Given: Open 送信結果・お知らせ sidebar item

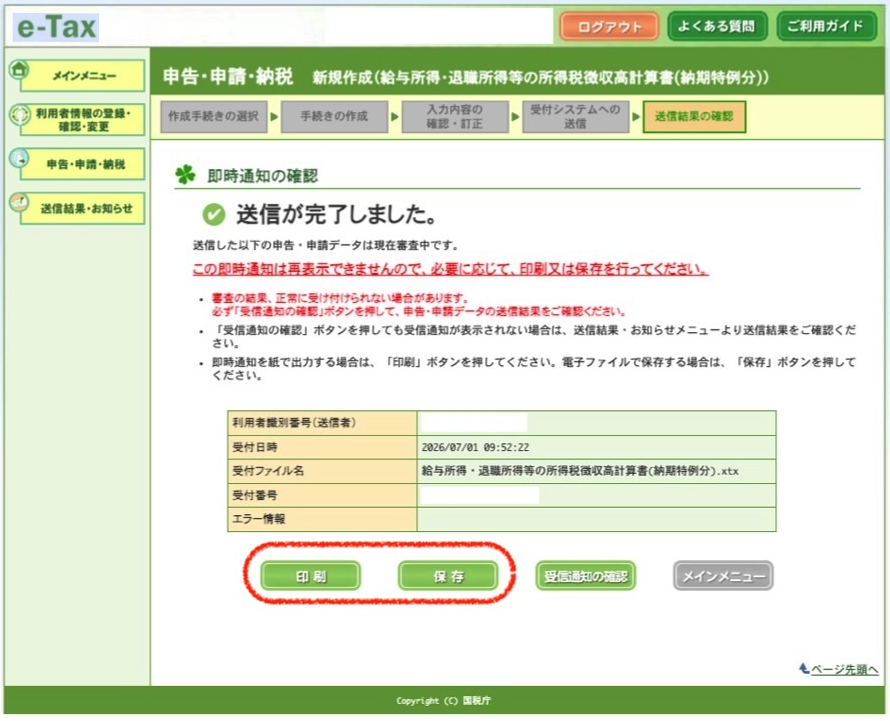Looking at the screenshot, I should [x=83, y=208].
